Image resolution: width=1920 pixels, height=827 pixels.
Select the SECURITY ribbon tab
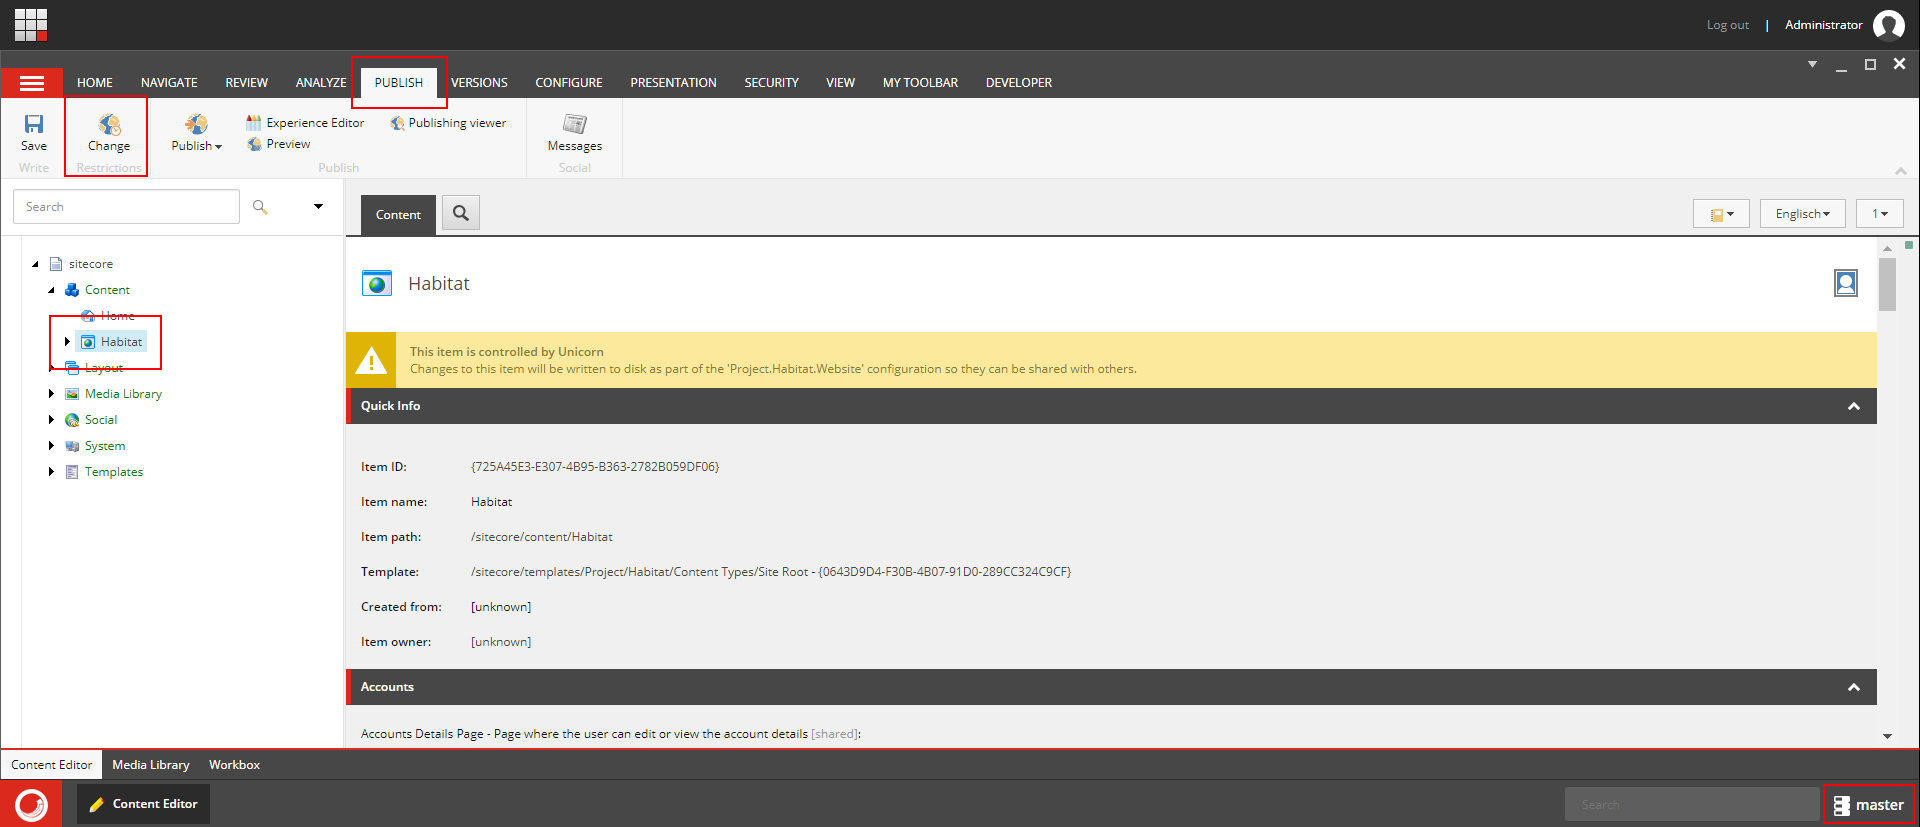(x=771, y=83)
